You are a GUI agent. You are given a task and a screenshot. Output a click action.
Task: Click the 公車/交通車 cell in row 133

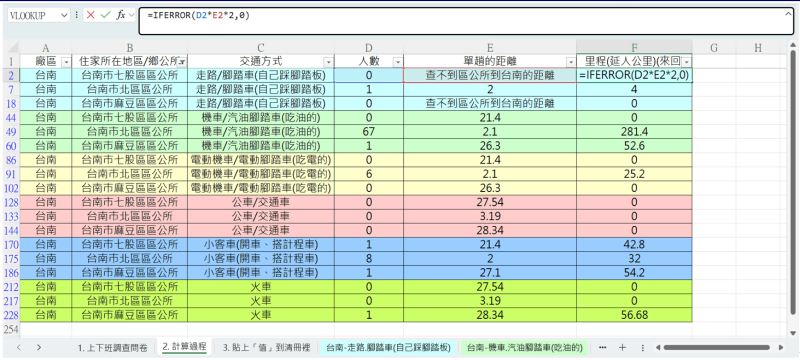click(261, 216)
